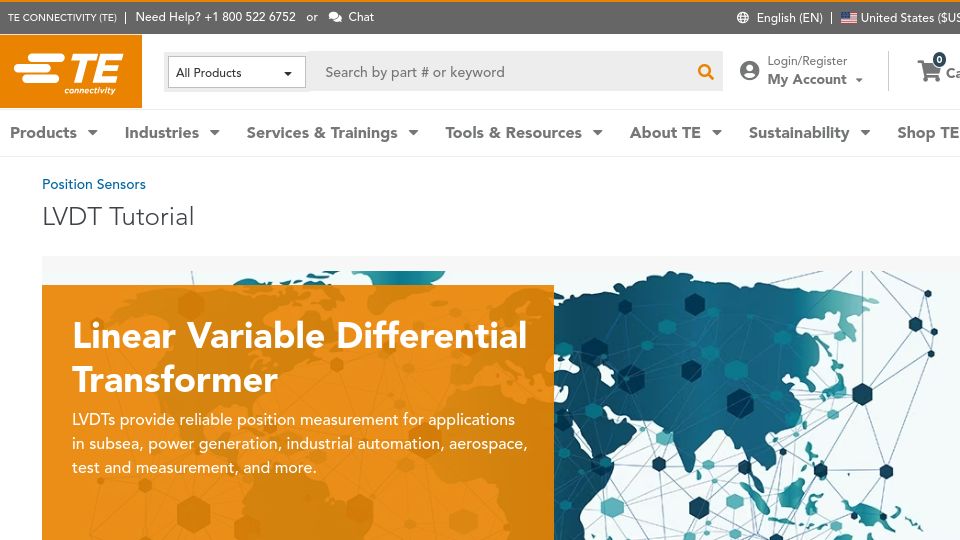
Task: Open the Industries menu
Action: [162, 133]
